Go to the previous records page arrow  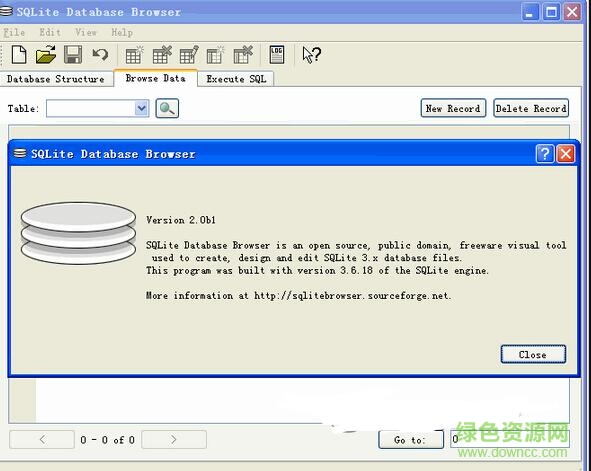(x=42, y=439)
